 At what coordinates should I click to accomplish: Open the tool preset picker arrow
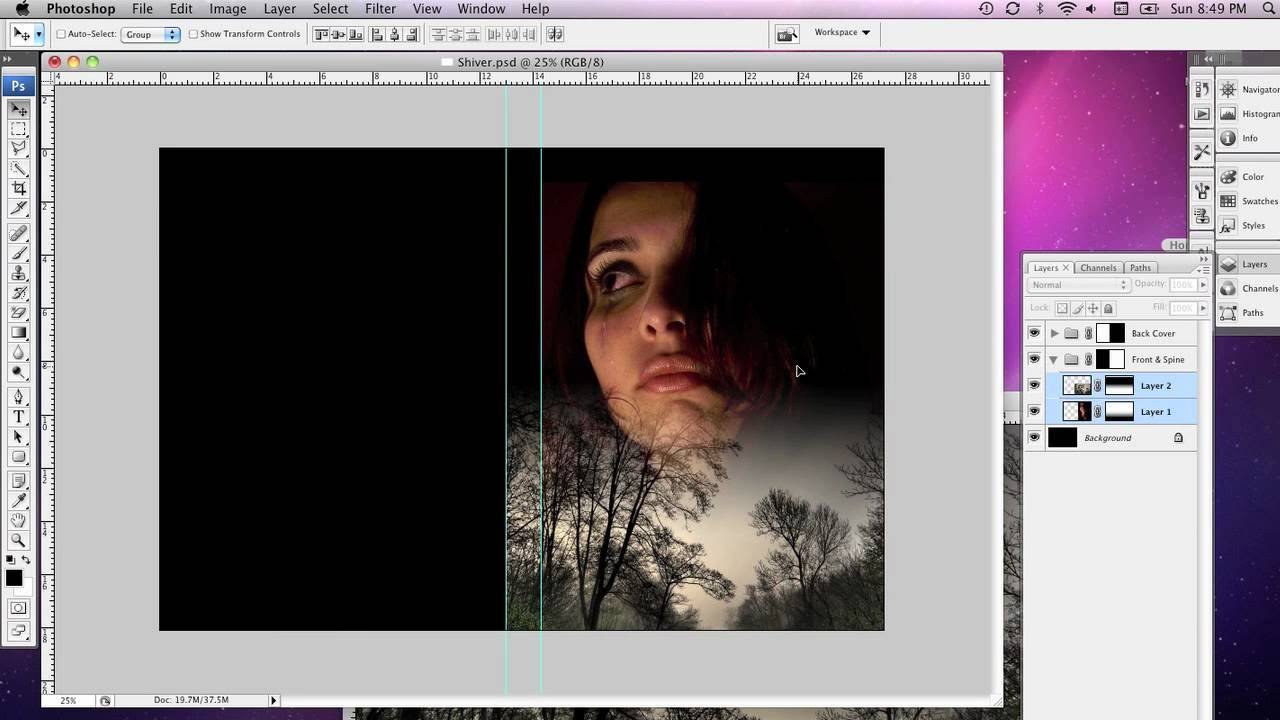[39, 34]
